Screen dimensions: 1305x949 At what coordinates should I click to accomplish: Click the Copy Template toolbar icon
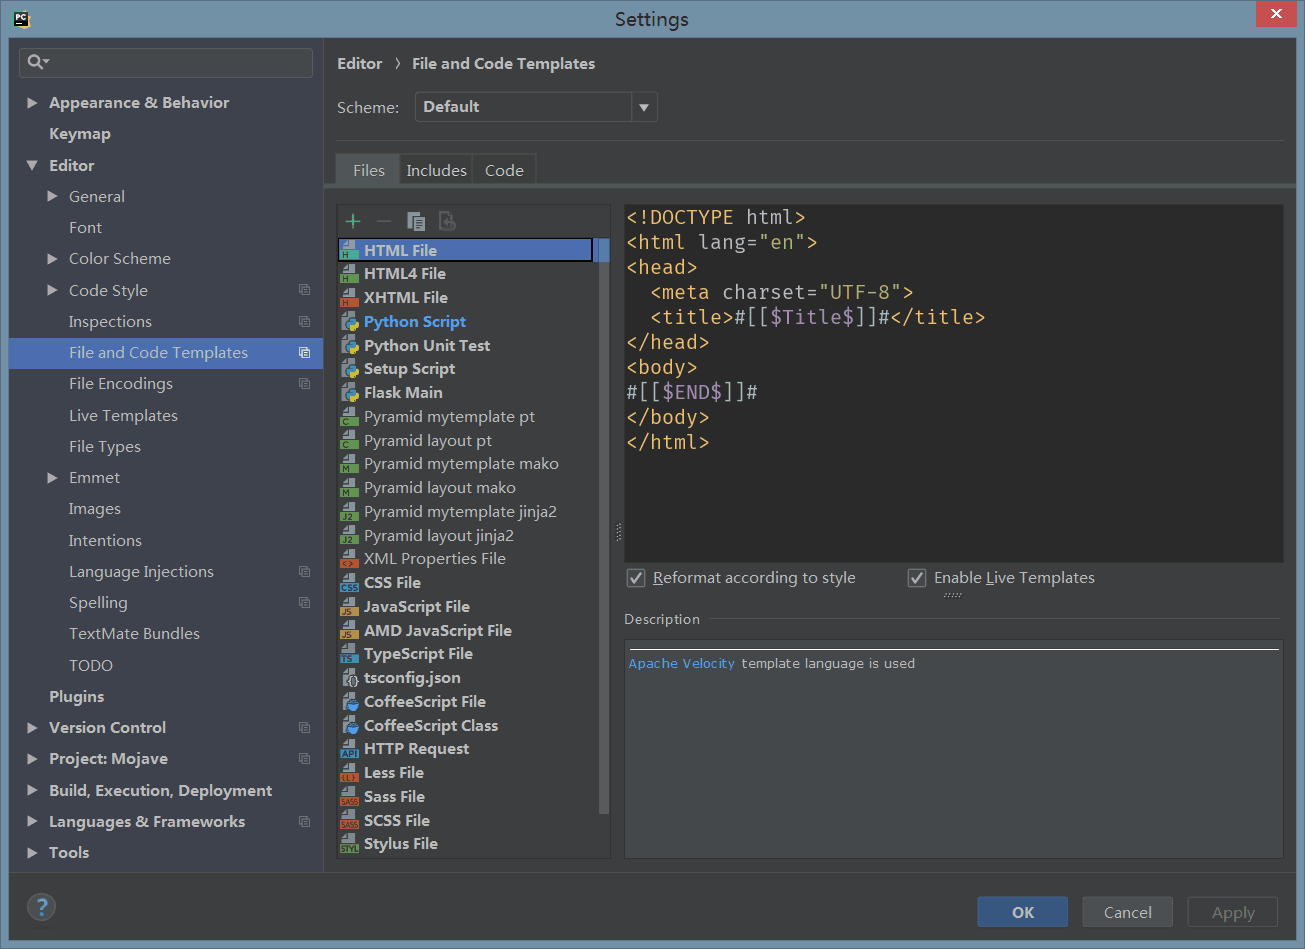[x=416, y=221]
